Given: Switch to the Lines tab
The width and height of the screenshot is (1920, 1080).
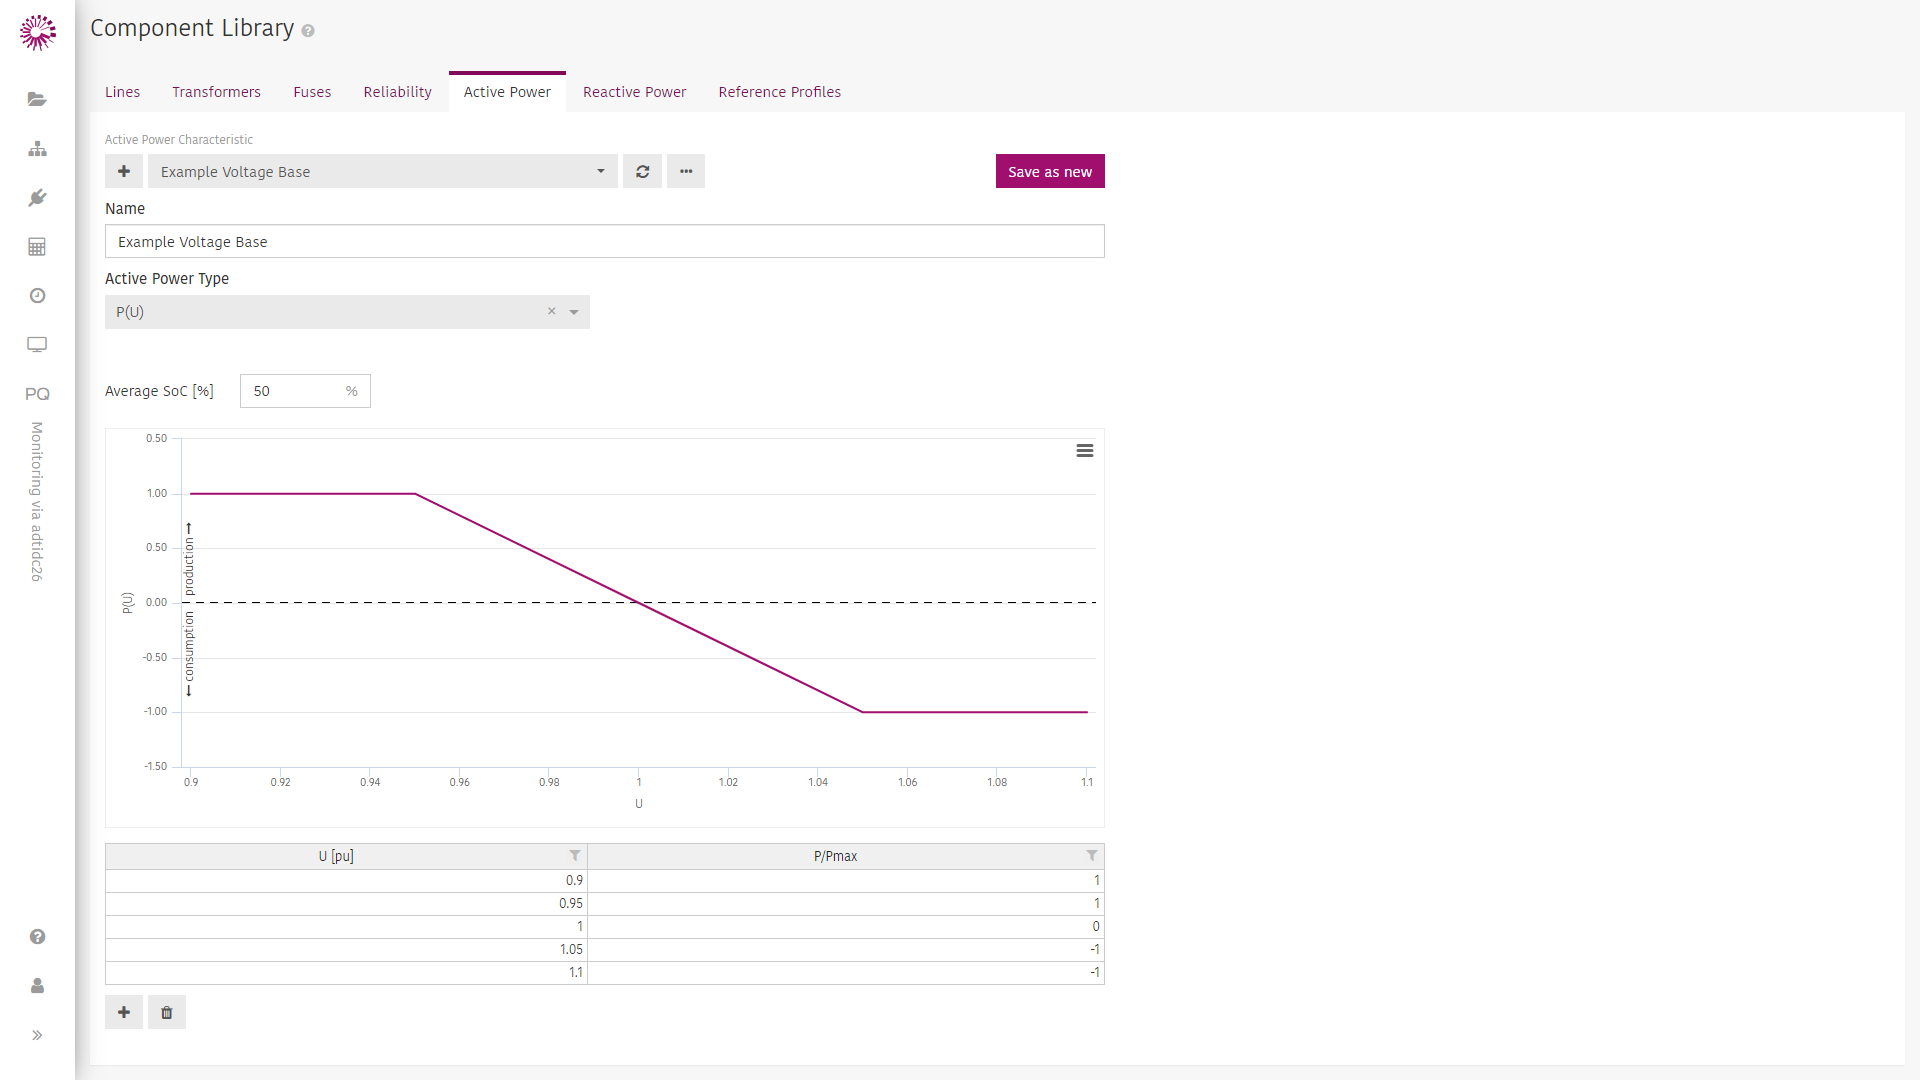Looking at the screenshot, I should 122,92.
